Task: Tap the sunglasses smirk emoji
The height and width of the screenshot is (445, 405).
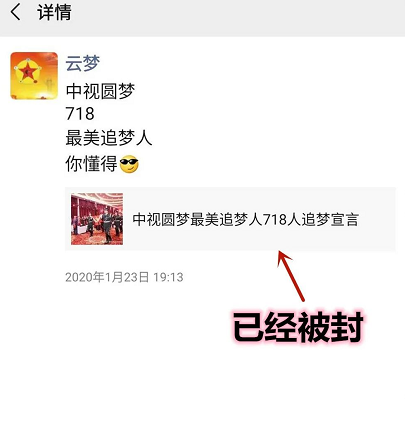Action: [129, 164]
